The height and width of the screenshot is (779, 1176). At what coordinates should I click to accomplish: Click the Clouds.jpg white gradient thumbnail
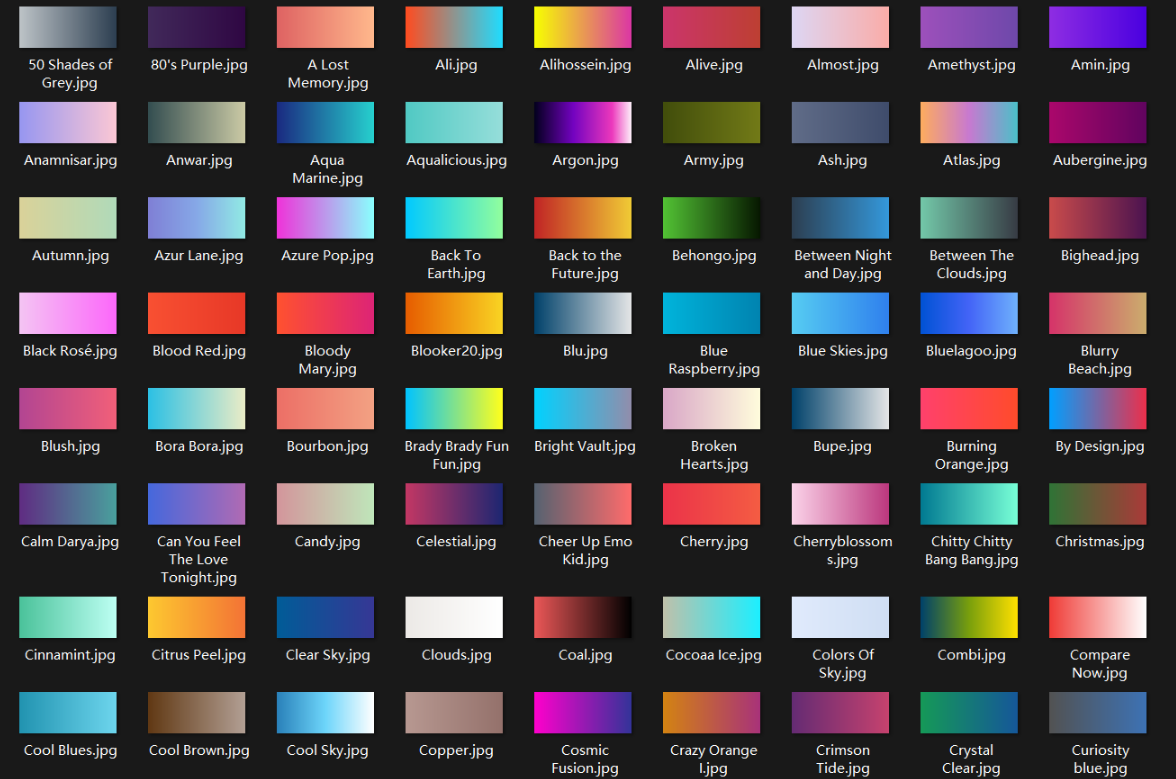point(454,617)
